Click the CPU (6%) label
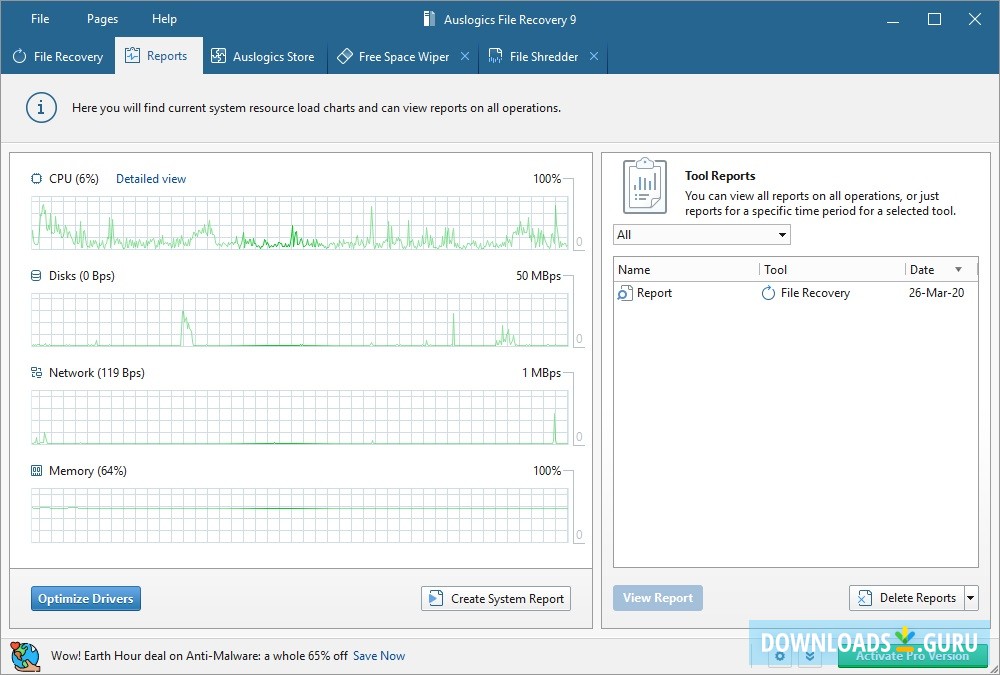 (74, 179)
